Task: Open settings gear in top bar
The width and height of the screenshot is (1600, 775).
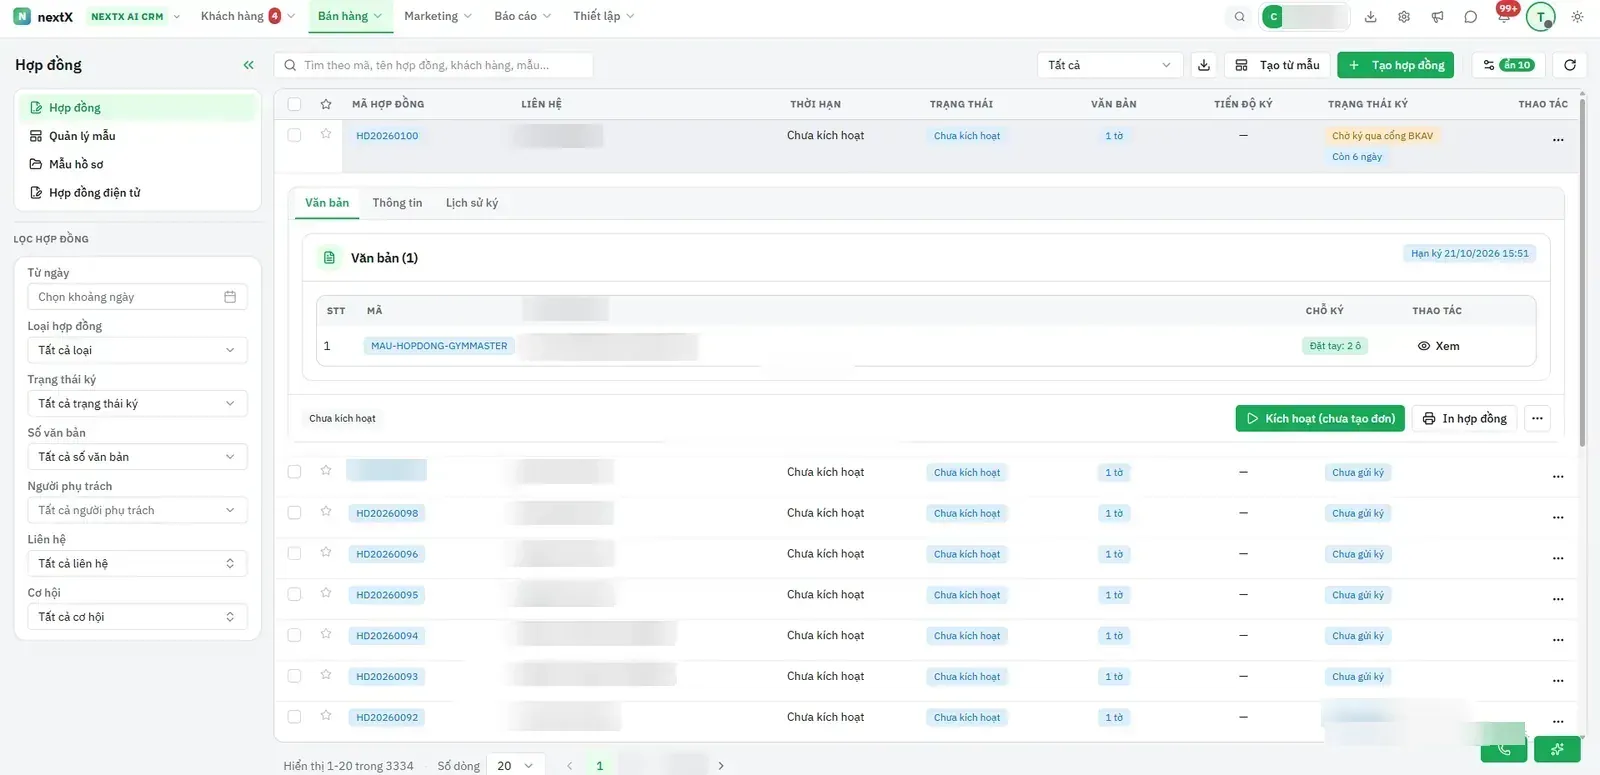Action: coord(1404,17)
